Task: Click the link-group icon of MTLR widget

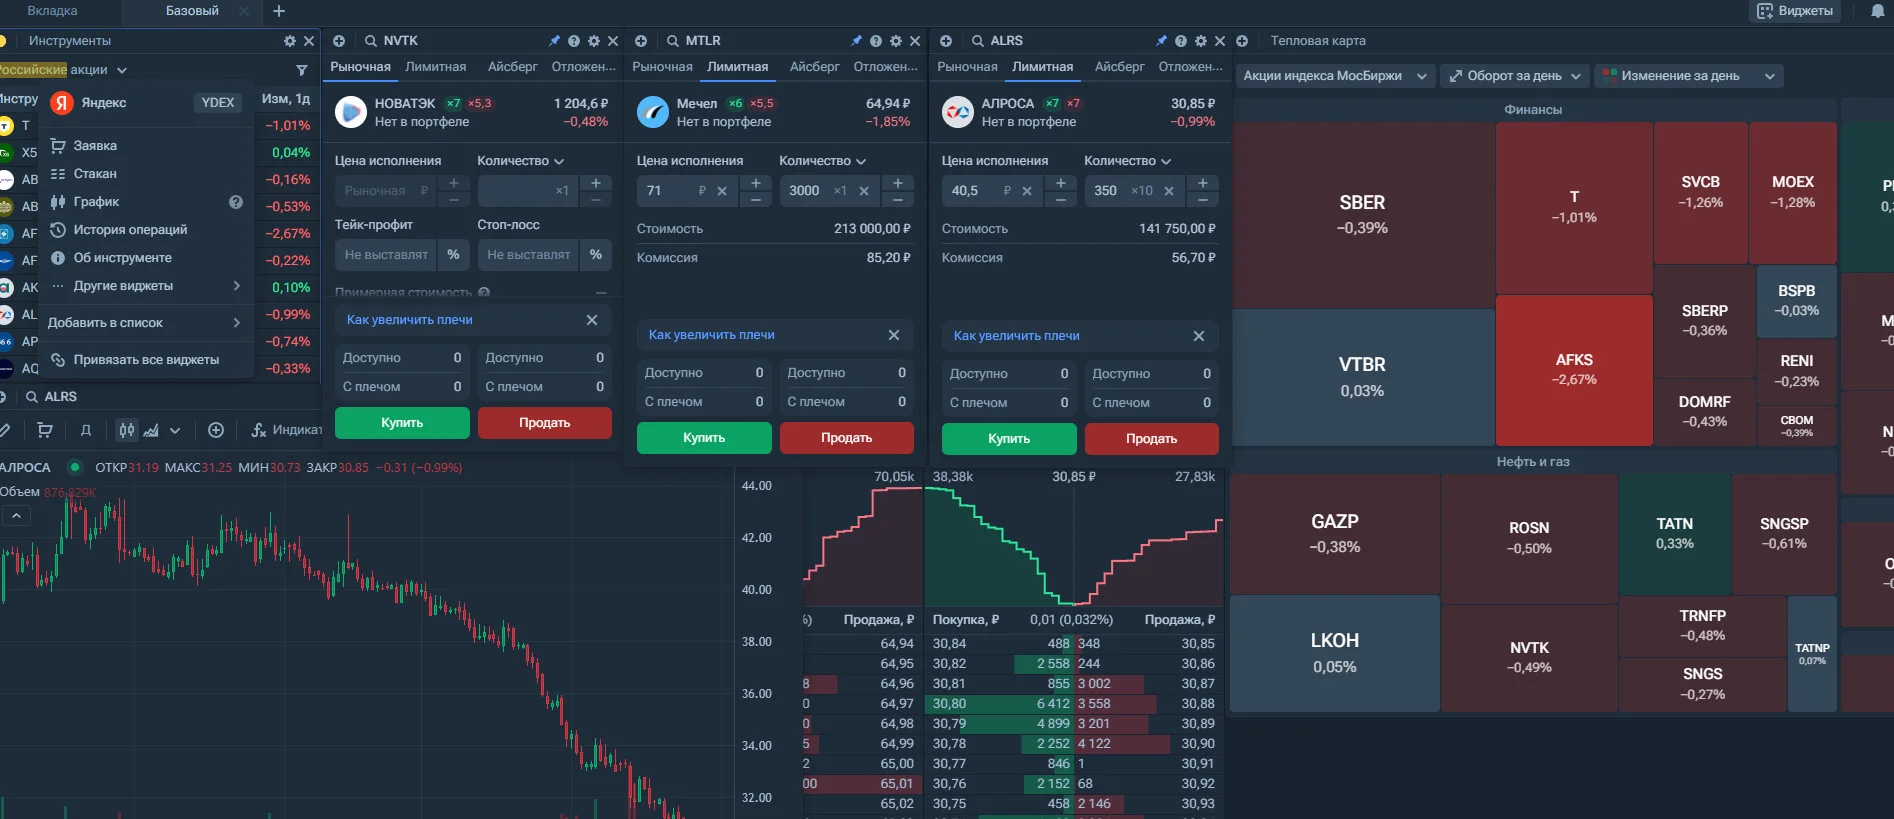Action: pos(641,41)
